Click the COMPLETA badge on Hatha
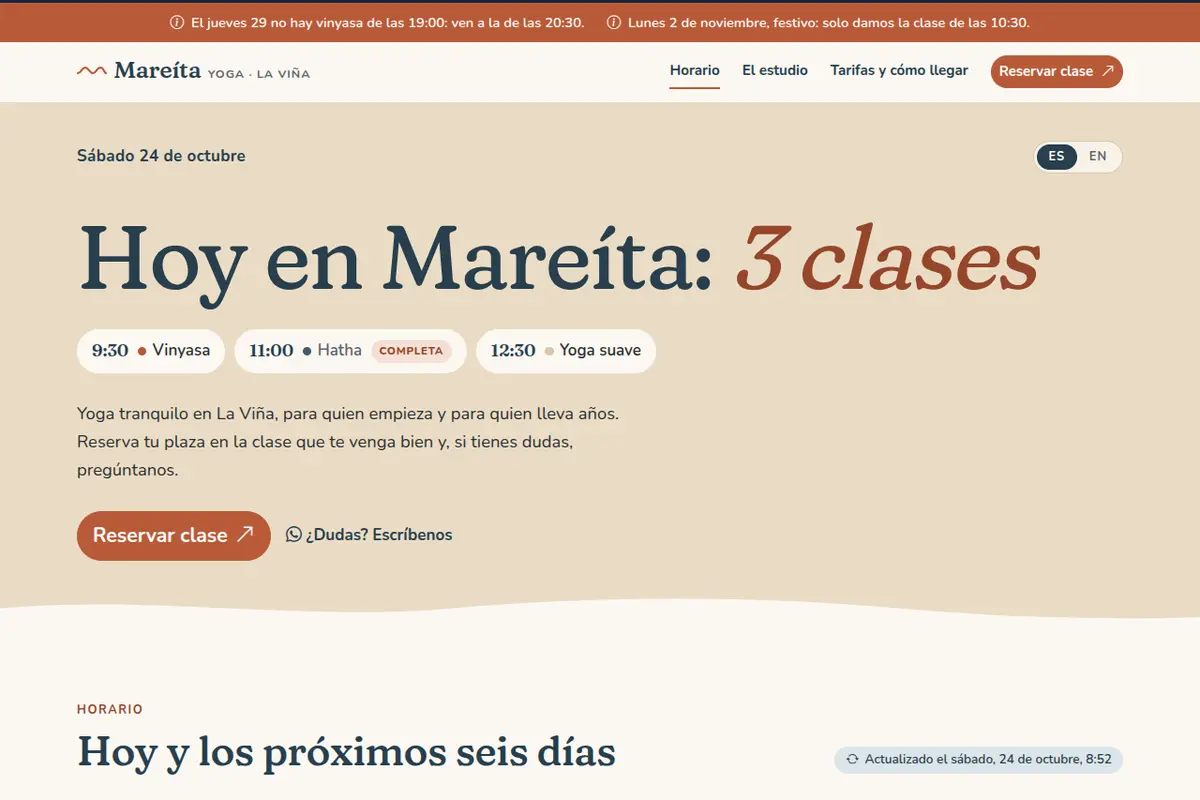 pyautogui.click(x=411, y=351)
